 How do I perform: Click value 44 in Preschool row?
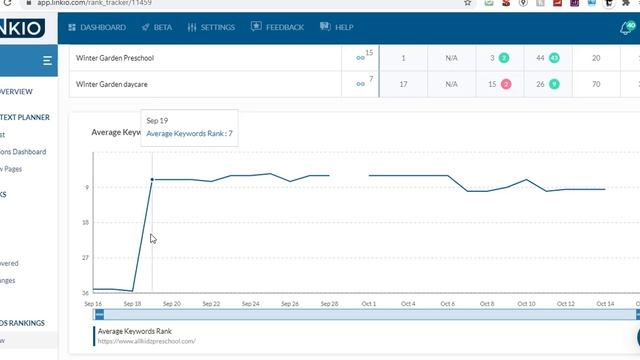[540, 58]
